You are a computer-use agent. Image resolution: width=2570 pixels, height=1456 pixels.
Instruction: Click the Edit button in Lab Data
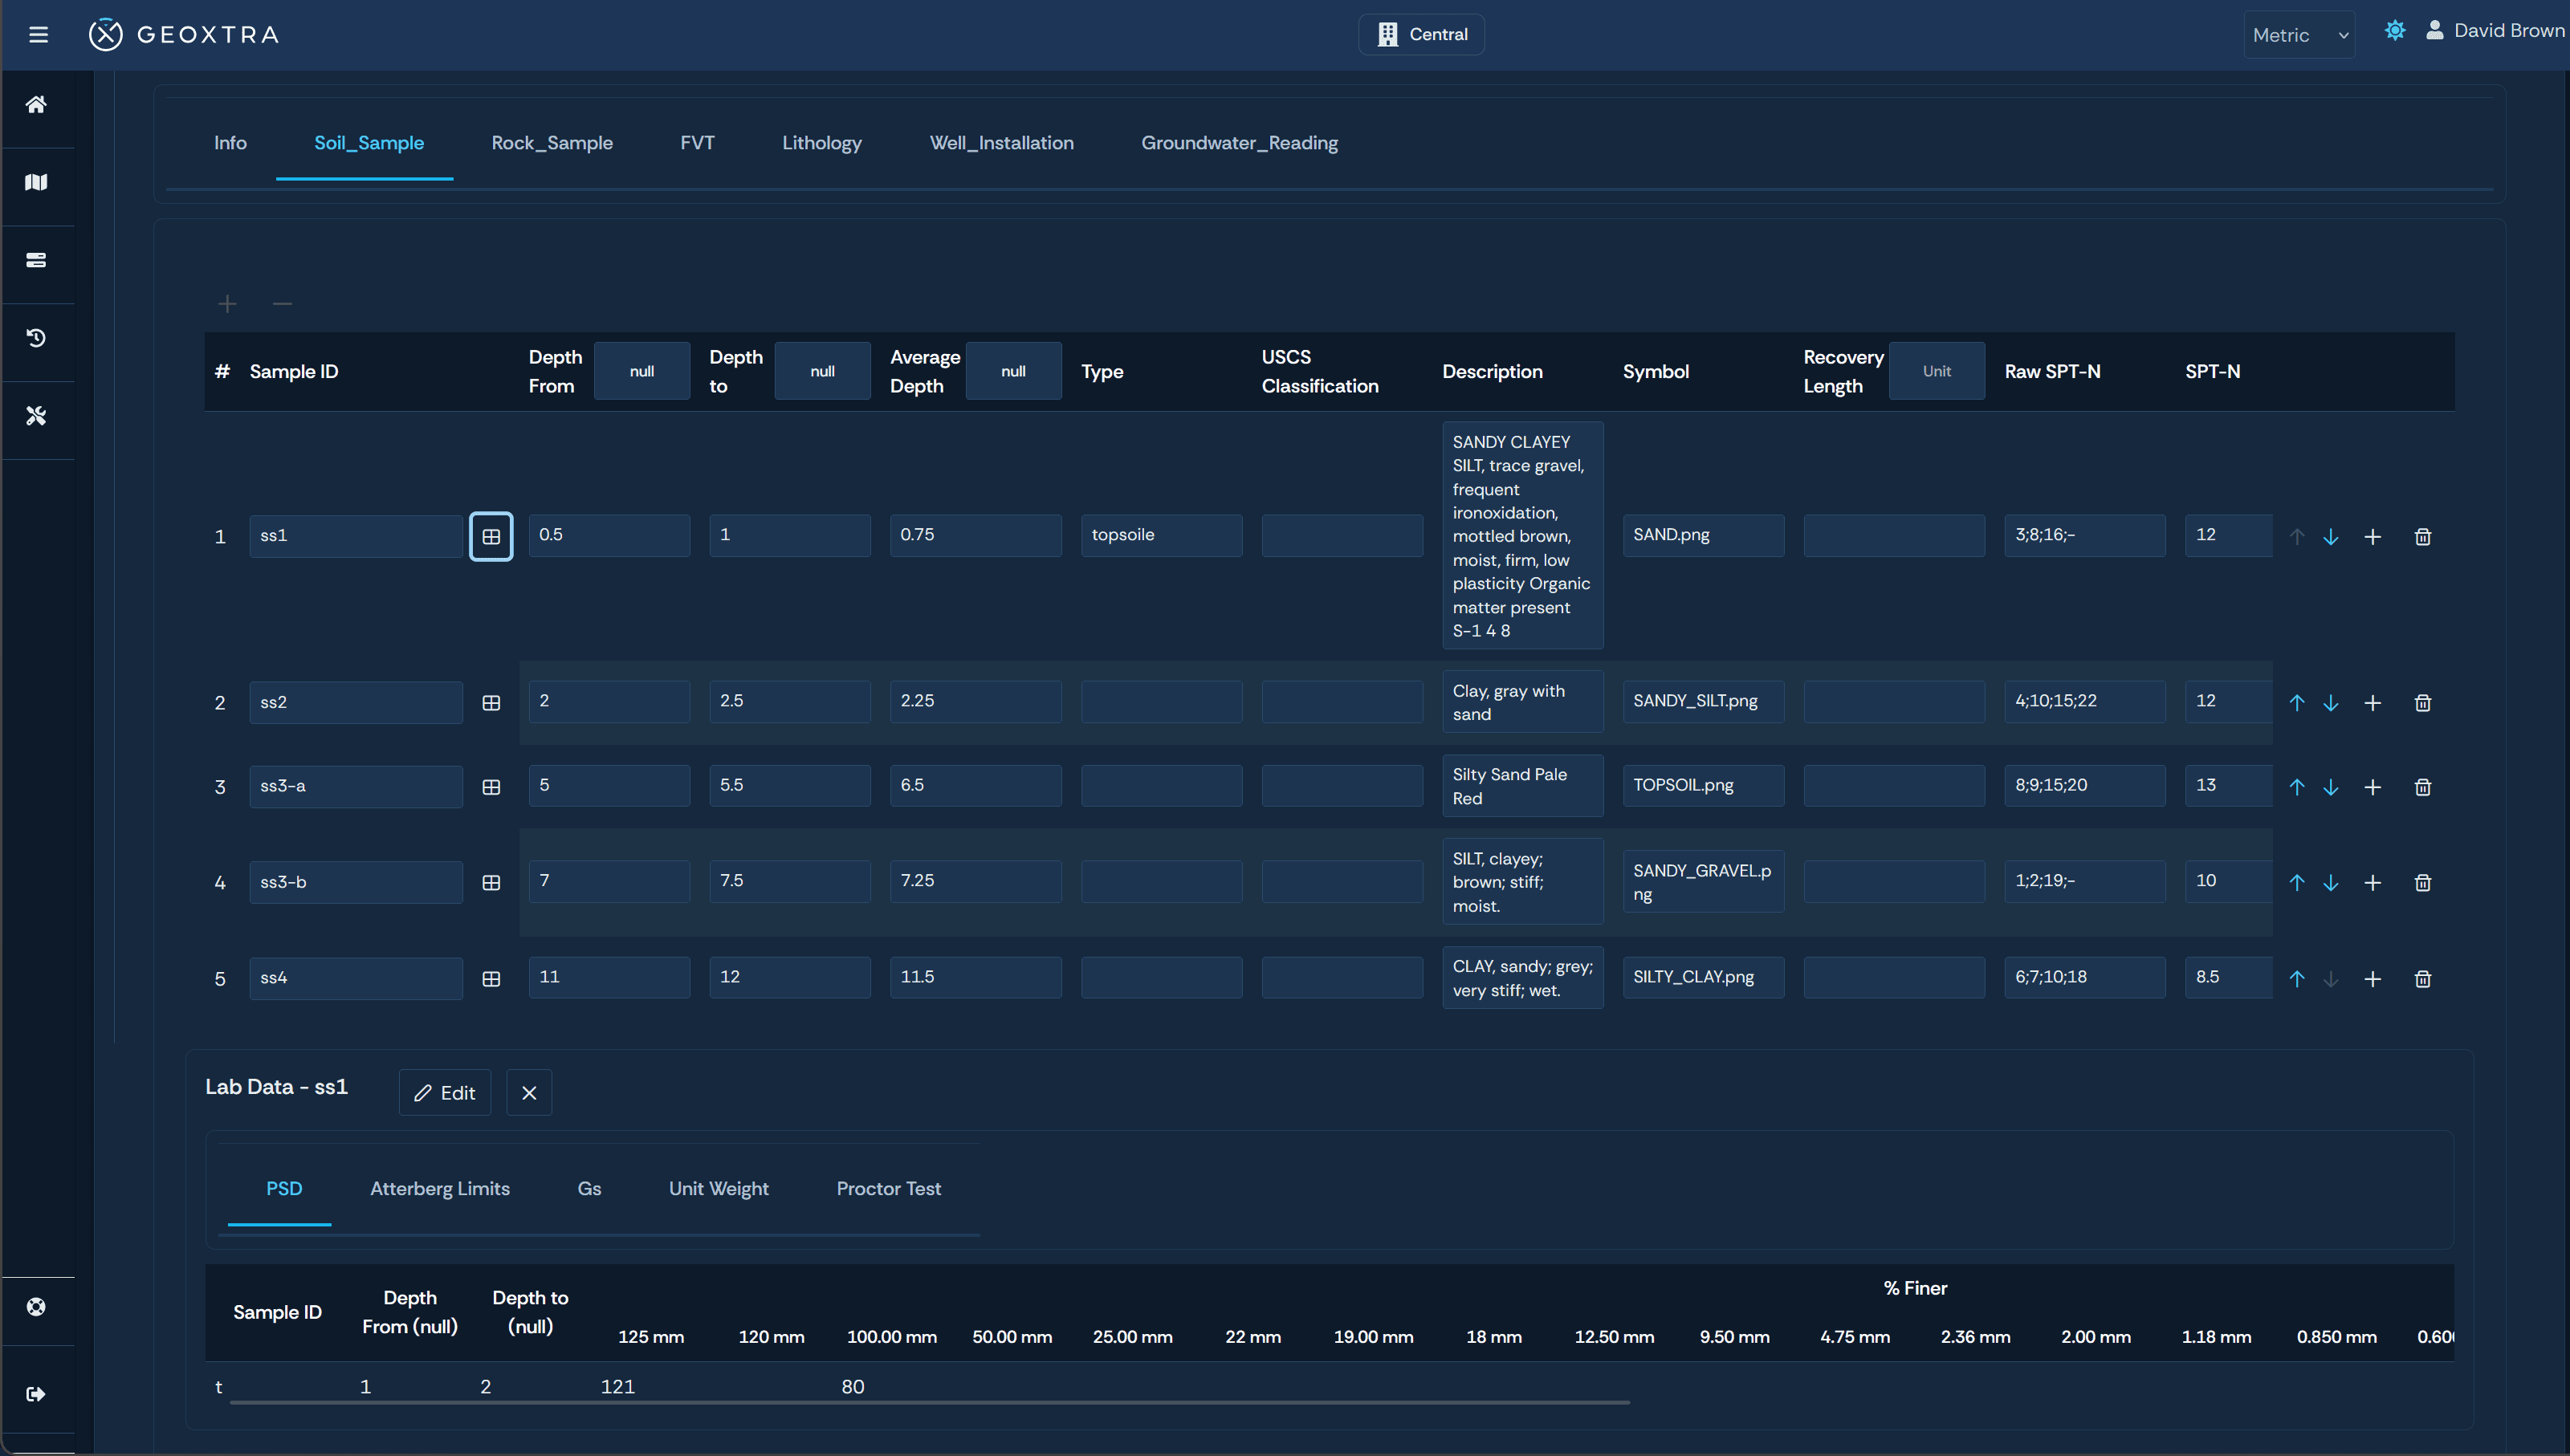point(444,1092)
